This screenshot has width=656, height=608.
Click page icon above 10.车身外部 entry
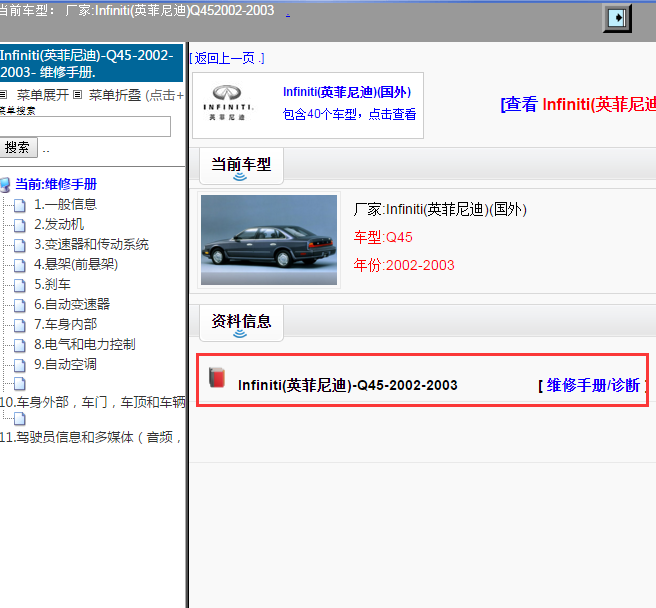click(x=20, y=384)
